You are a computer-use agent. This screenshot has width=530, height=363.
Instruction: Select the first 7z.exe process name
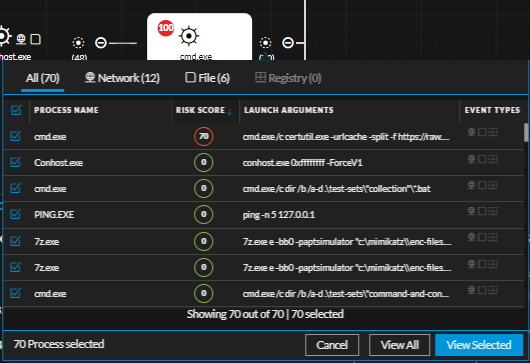pos(46,242)
